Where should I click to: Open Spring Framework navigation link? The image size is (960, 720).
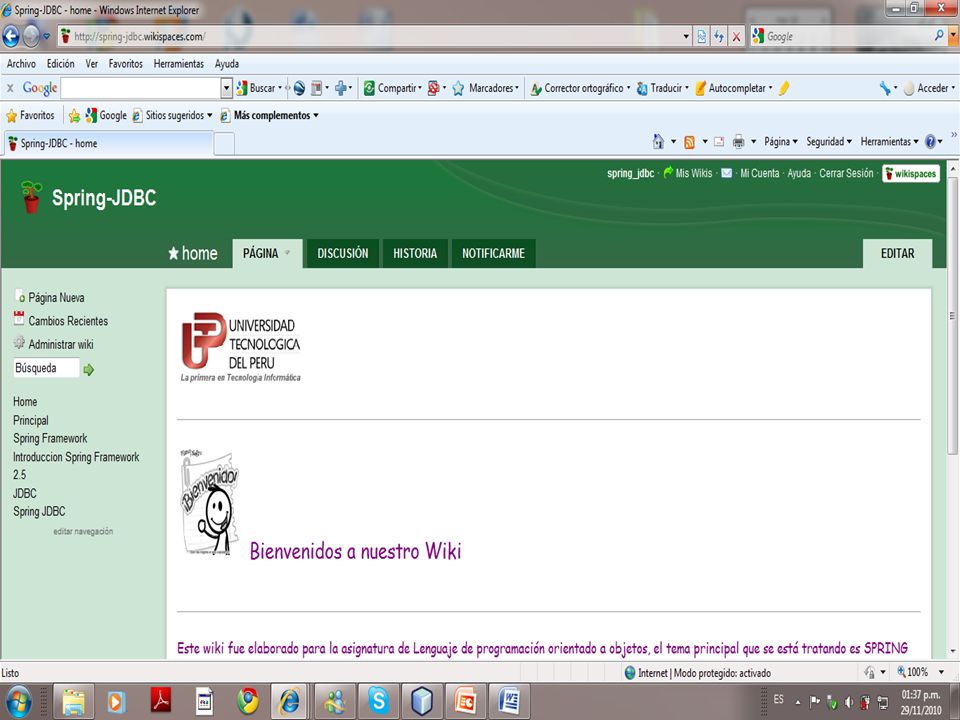(x=50, y=438)
